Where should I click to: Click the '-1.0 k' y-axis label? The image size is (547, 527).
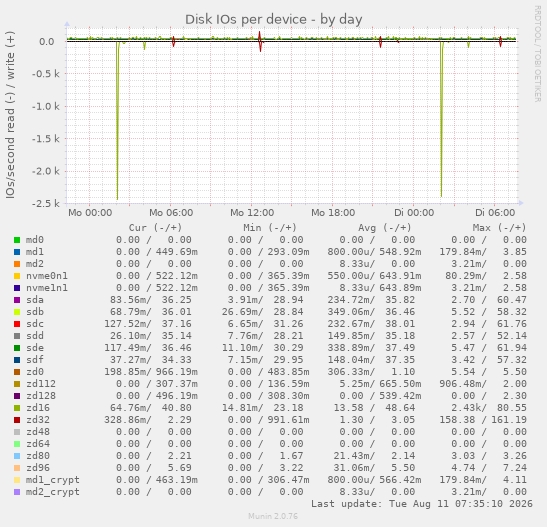[46, 106]
